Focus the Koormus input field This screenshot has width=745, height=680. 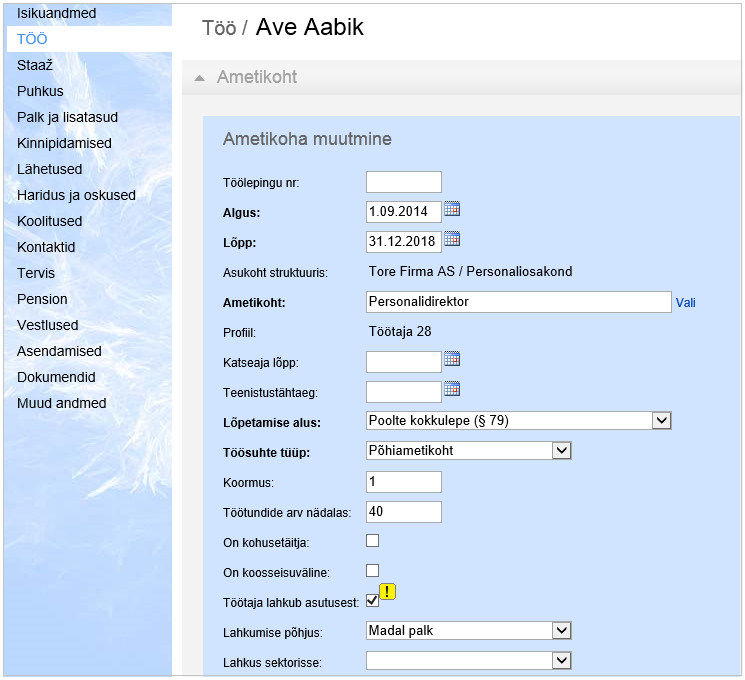click(404, 482)
